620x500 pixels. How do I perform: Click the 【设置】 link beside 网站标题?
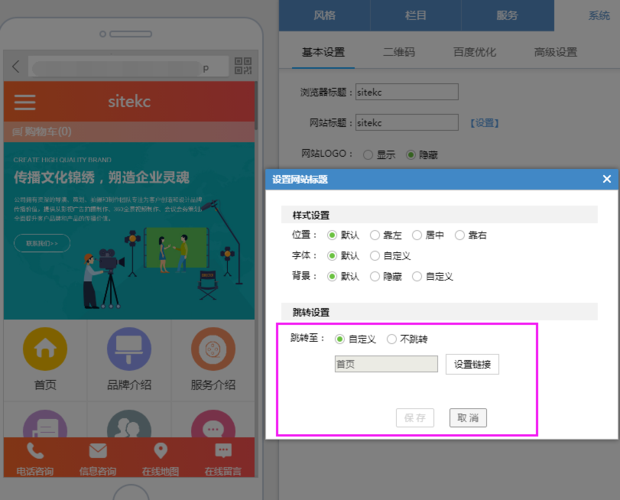click(x=484, y=123)
